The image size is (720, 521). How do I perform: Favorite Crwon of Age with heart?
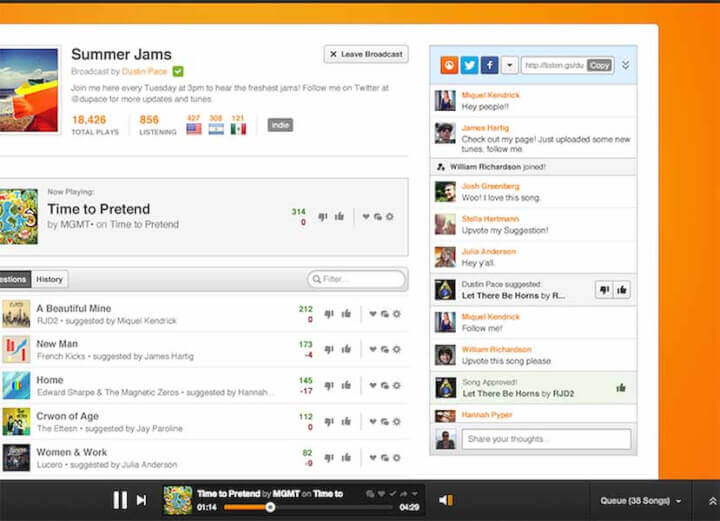pos(373,421)
